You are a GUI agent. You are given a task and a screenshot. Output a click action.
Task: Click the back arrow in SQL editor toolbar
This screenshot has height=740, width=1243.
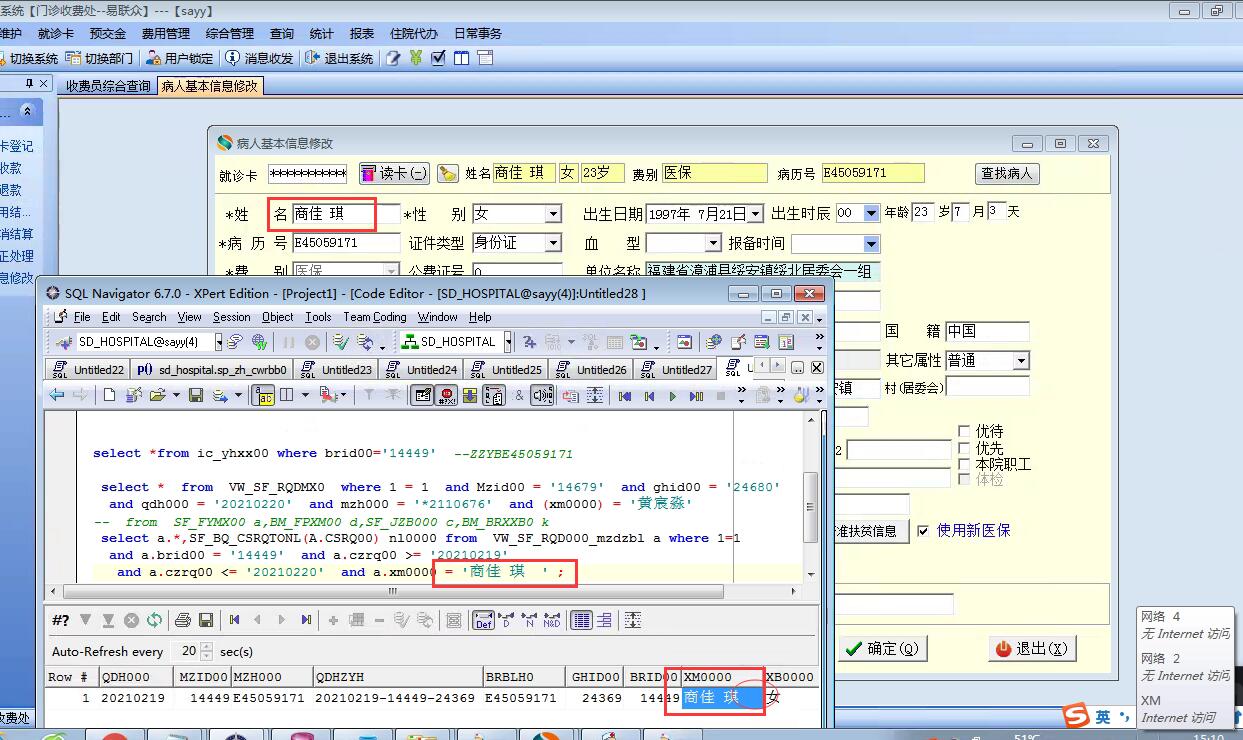(x=56, y=396)
